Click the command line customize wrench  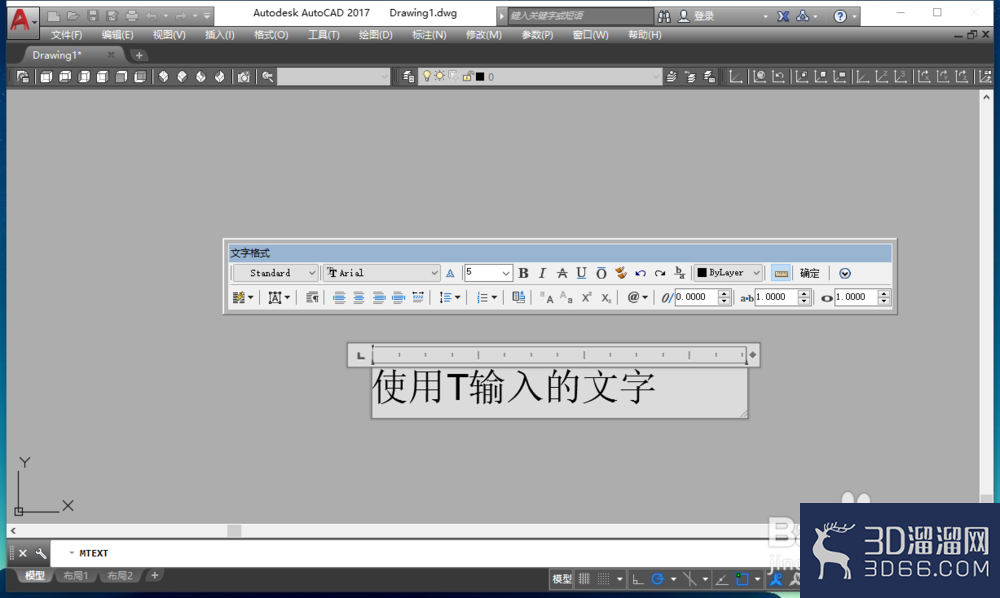point(41,553)
